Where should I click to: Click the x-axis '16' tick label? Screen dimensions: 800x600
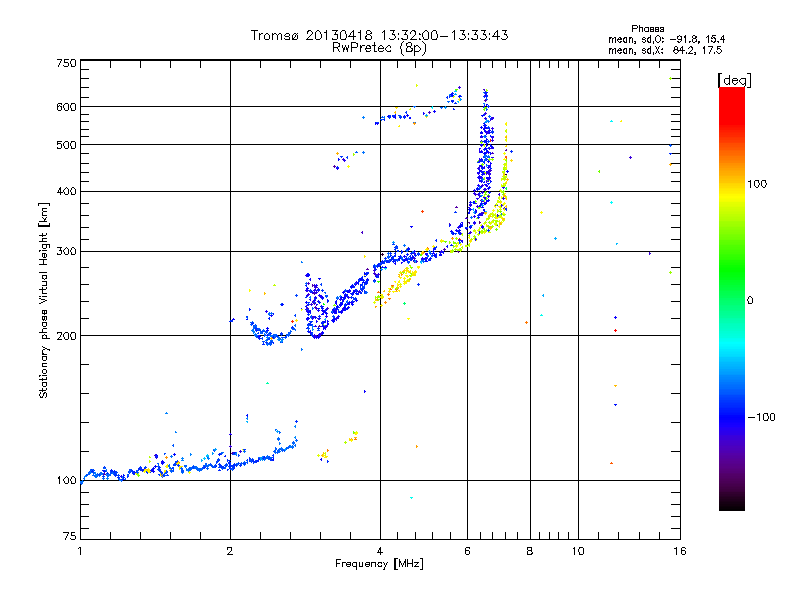pos(680,551)
